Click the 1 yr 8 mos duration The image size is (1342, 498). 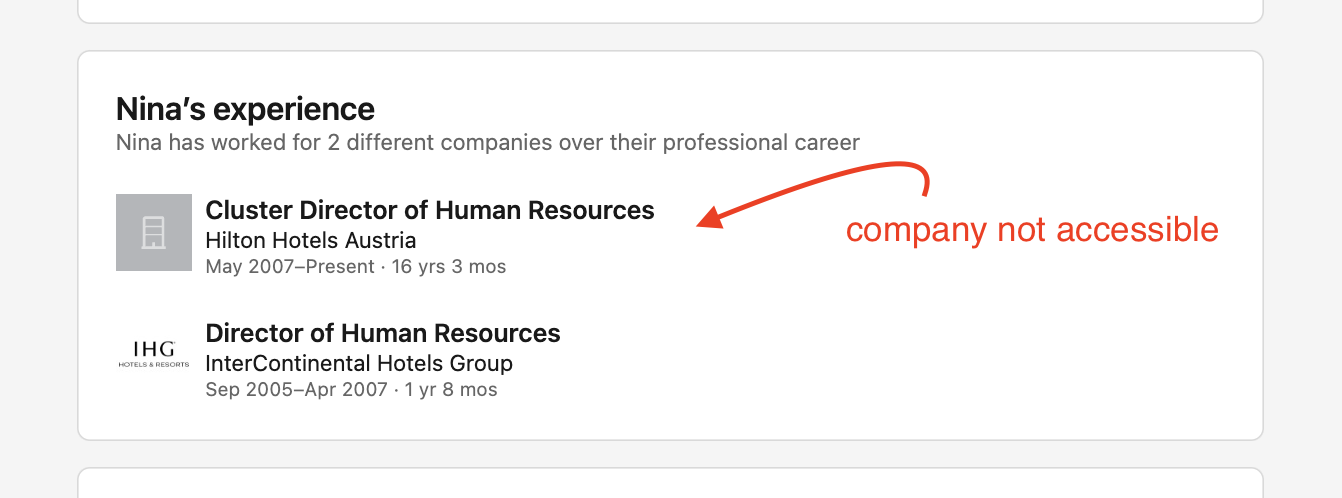451,390
